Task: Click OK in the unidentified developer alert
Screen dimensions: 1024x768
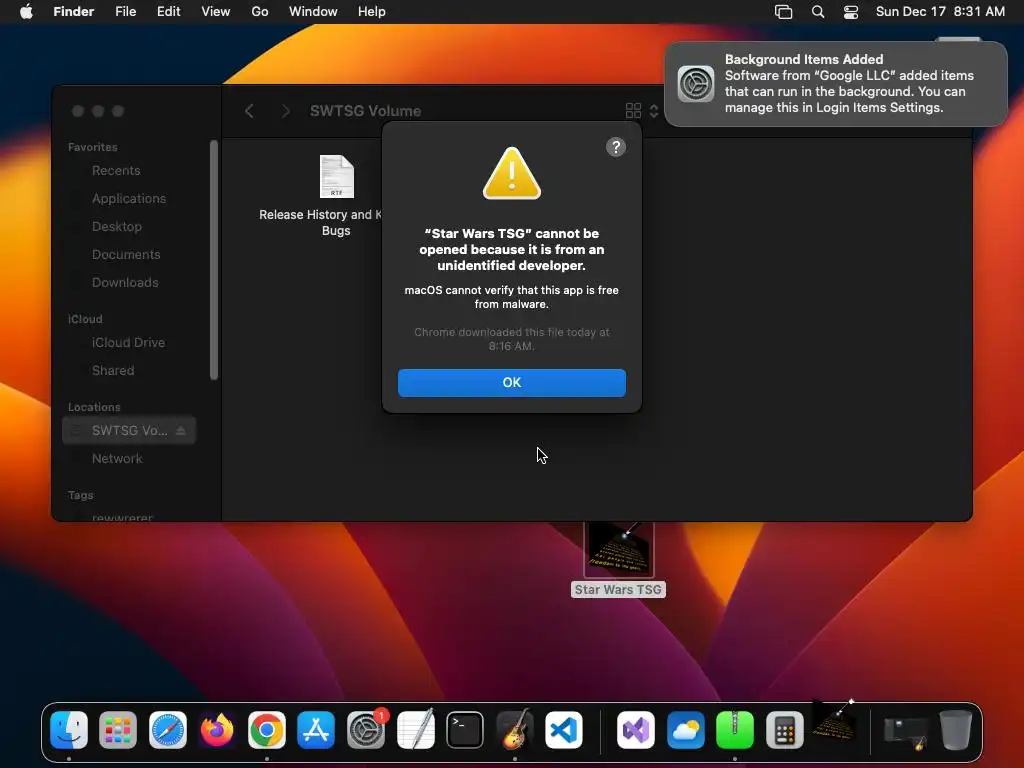Action: point(511,383)
